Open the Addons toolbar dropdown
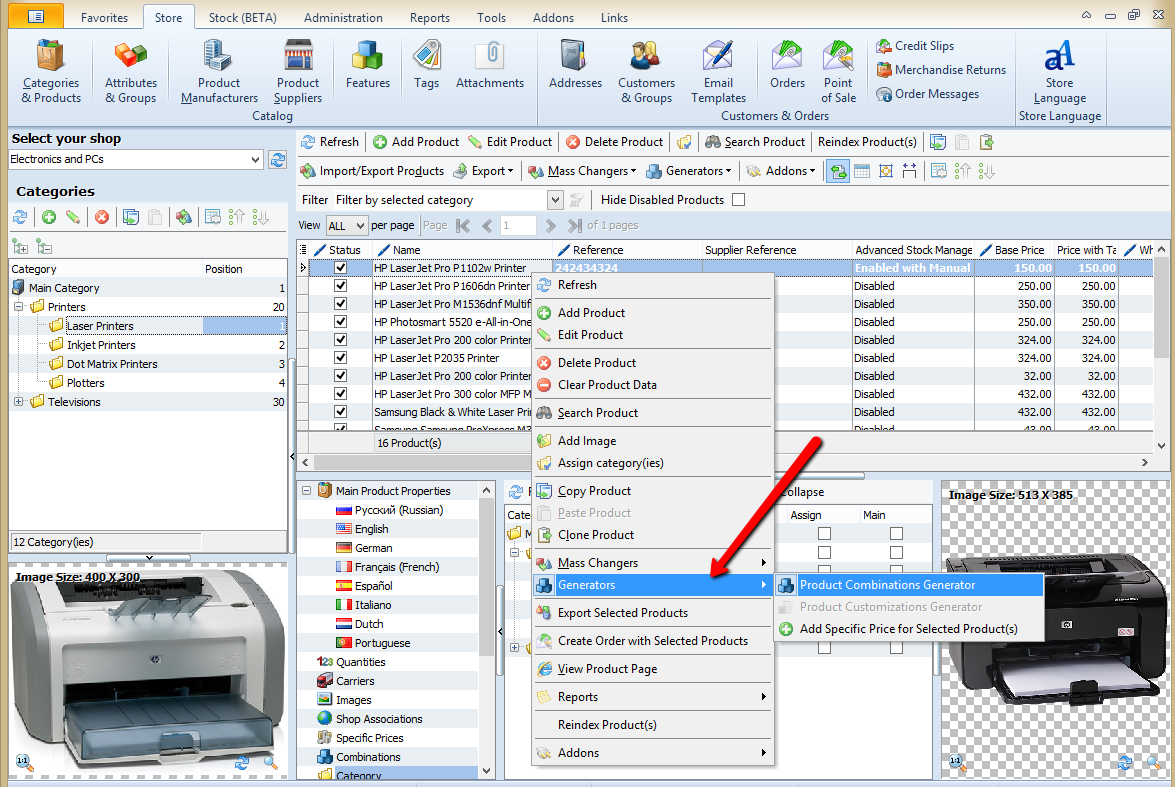 pyautogui.click(x=781, y=171)
